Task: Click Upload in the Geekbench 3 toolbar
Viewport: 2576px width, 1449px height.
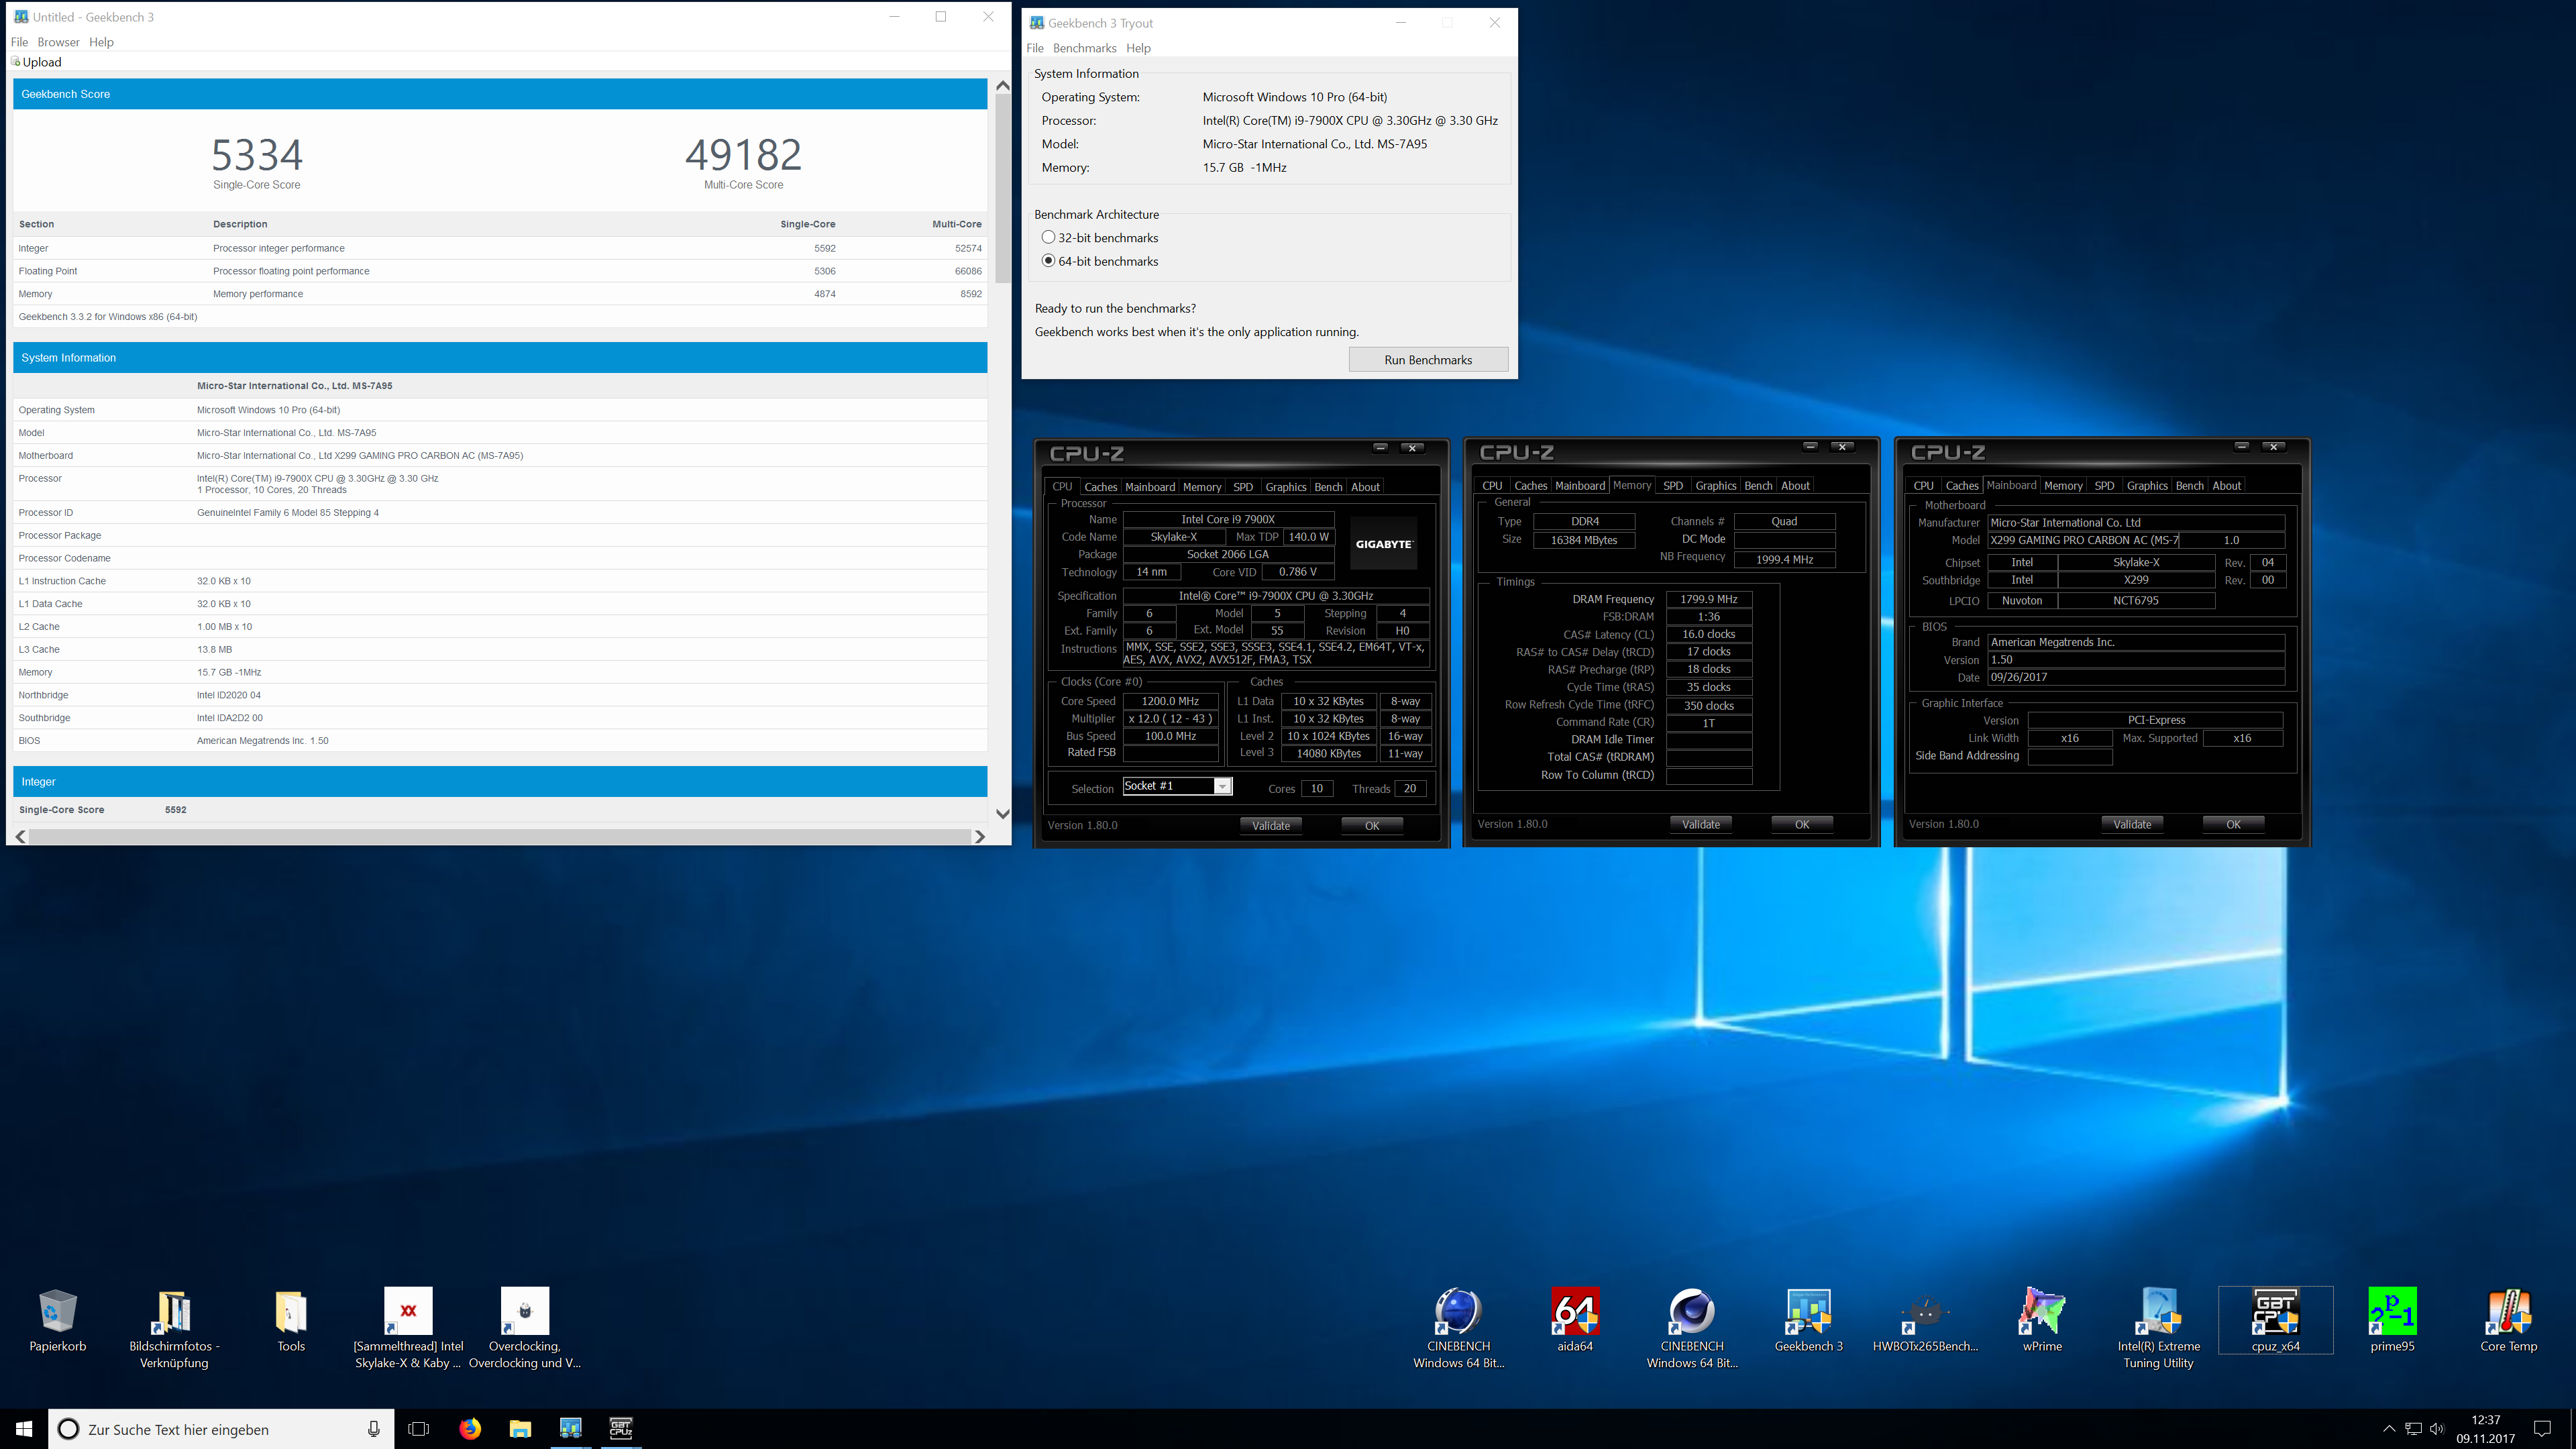Action: coord(37,62)
